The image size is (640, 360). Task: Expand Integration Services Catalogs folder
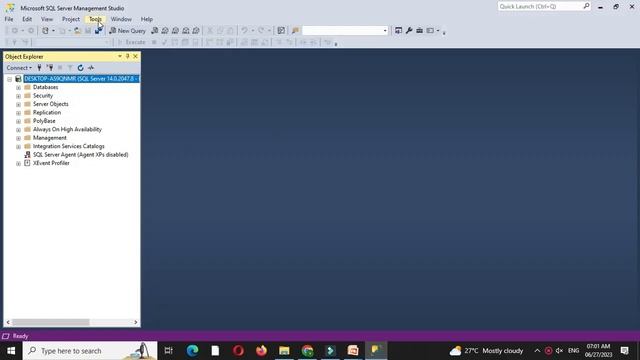(18, 147)
